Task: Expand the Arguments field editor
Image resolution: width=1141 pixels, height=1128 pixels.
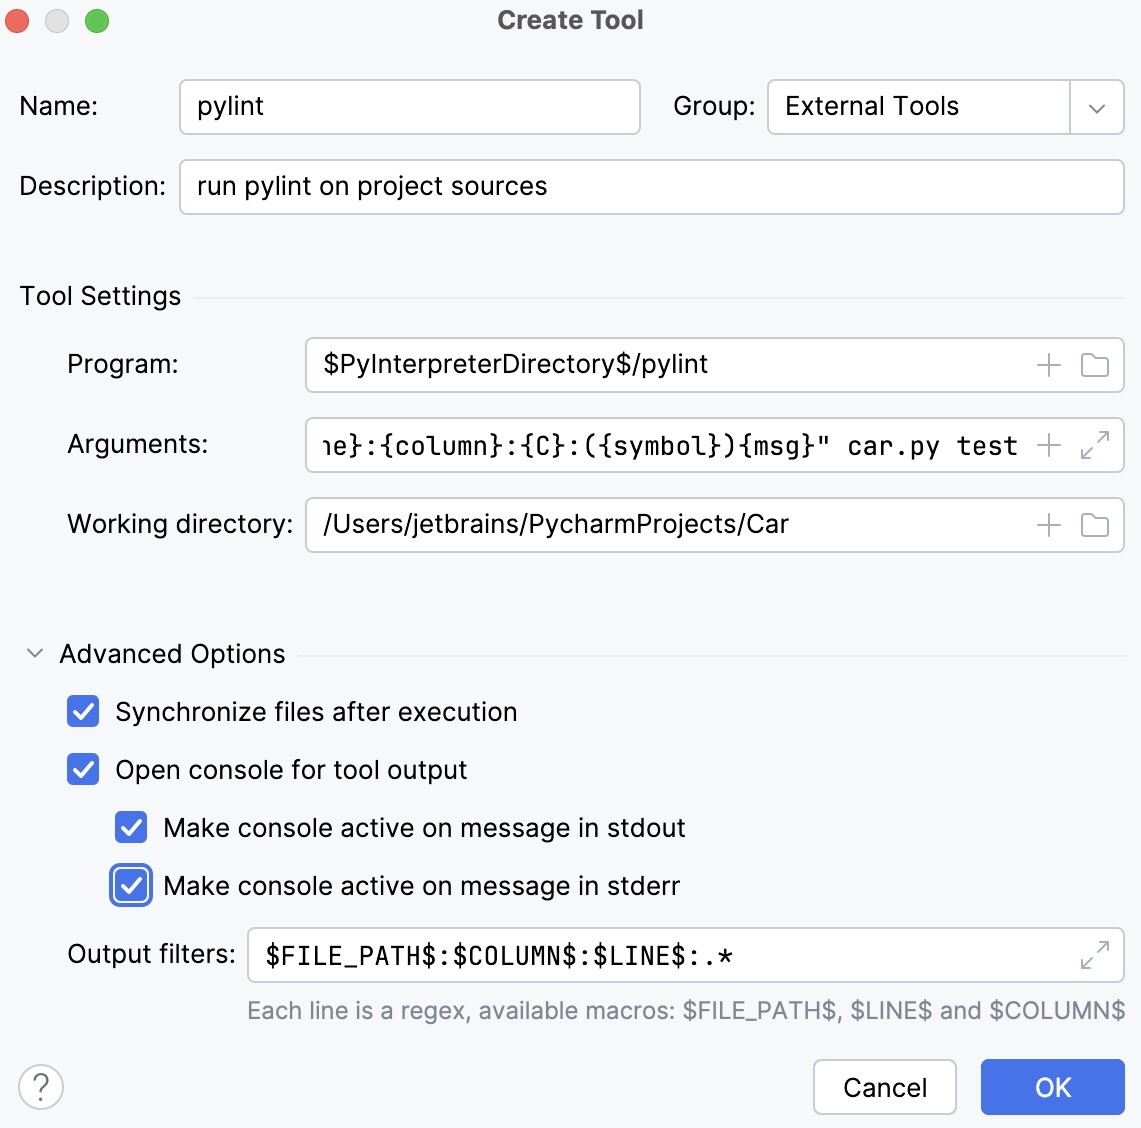Action: (x=1097, y=445)
